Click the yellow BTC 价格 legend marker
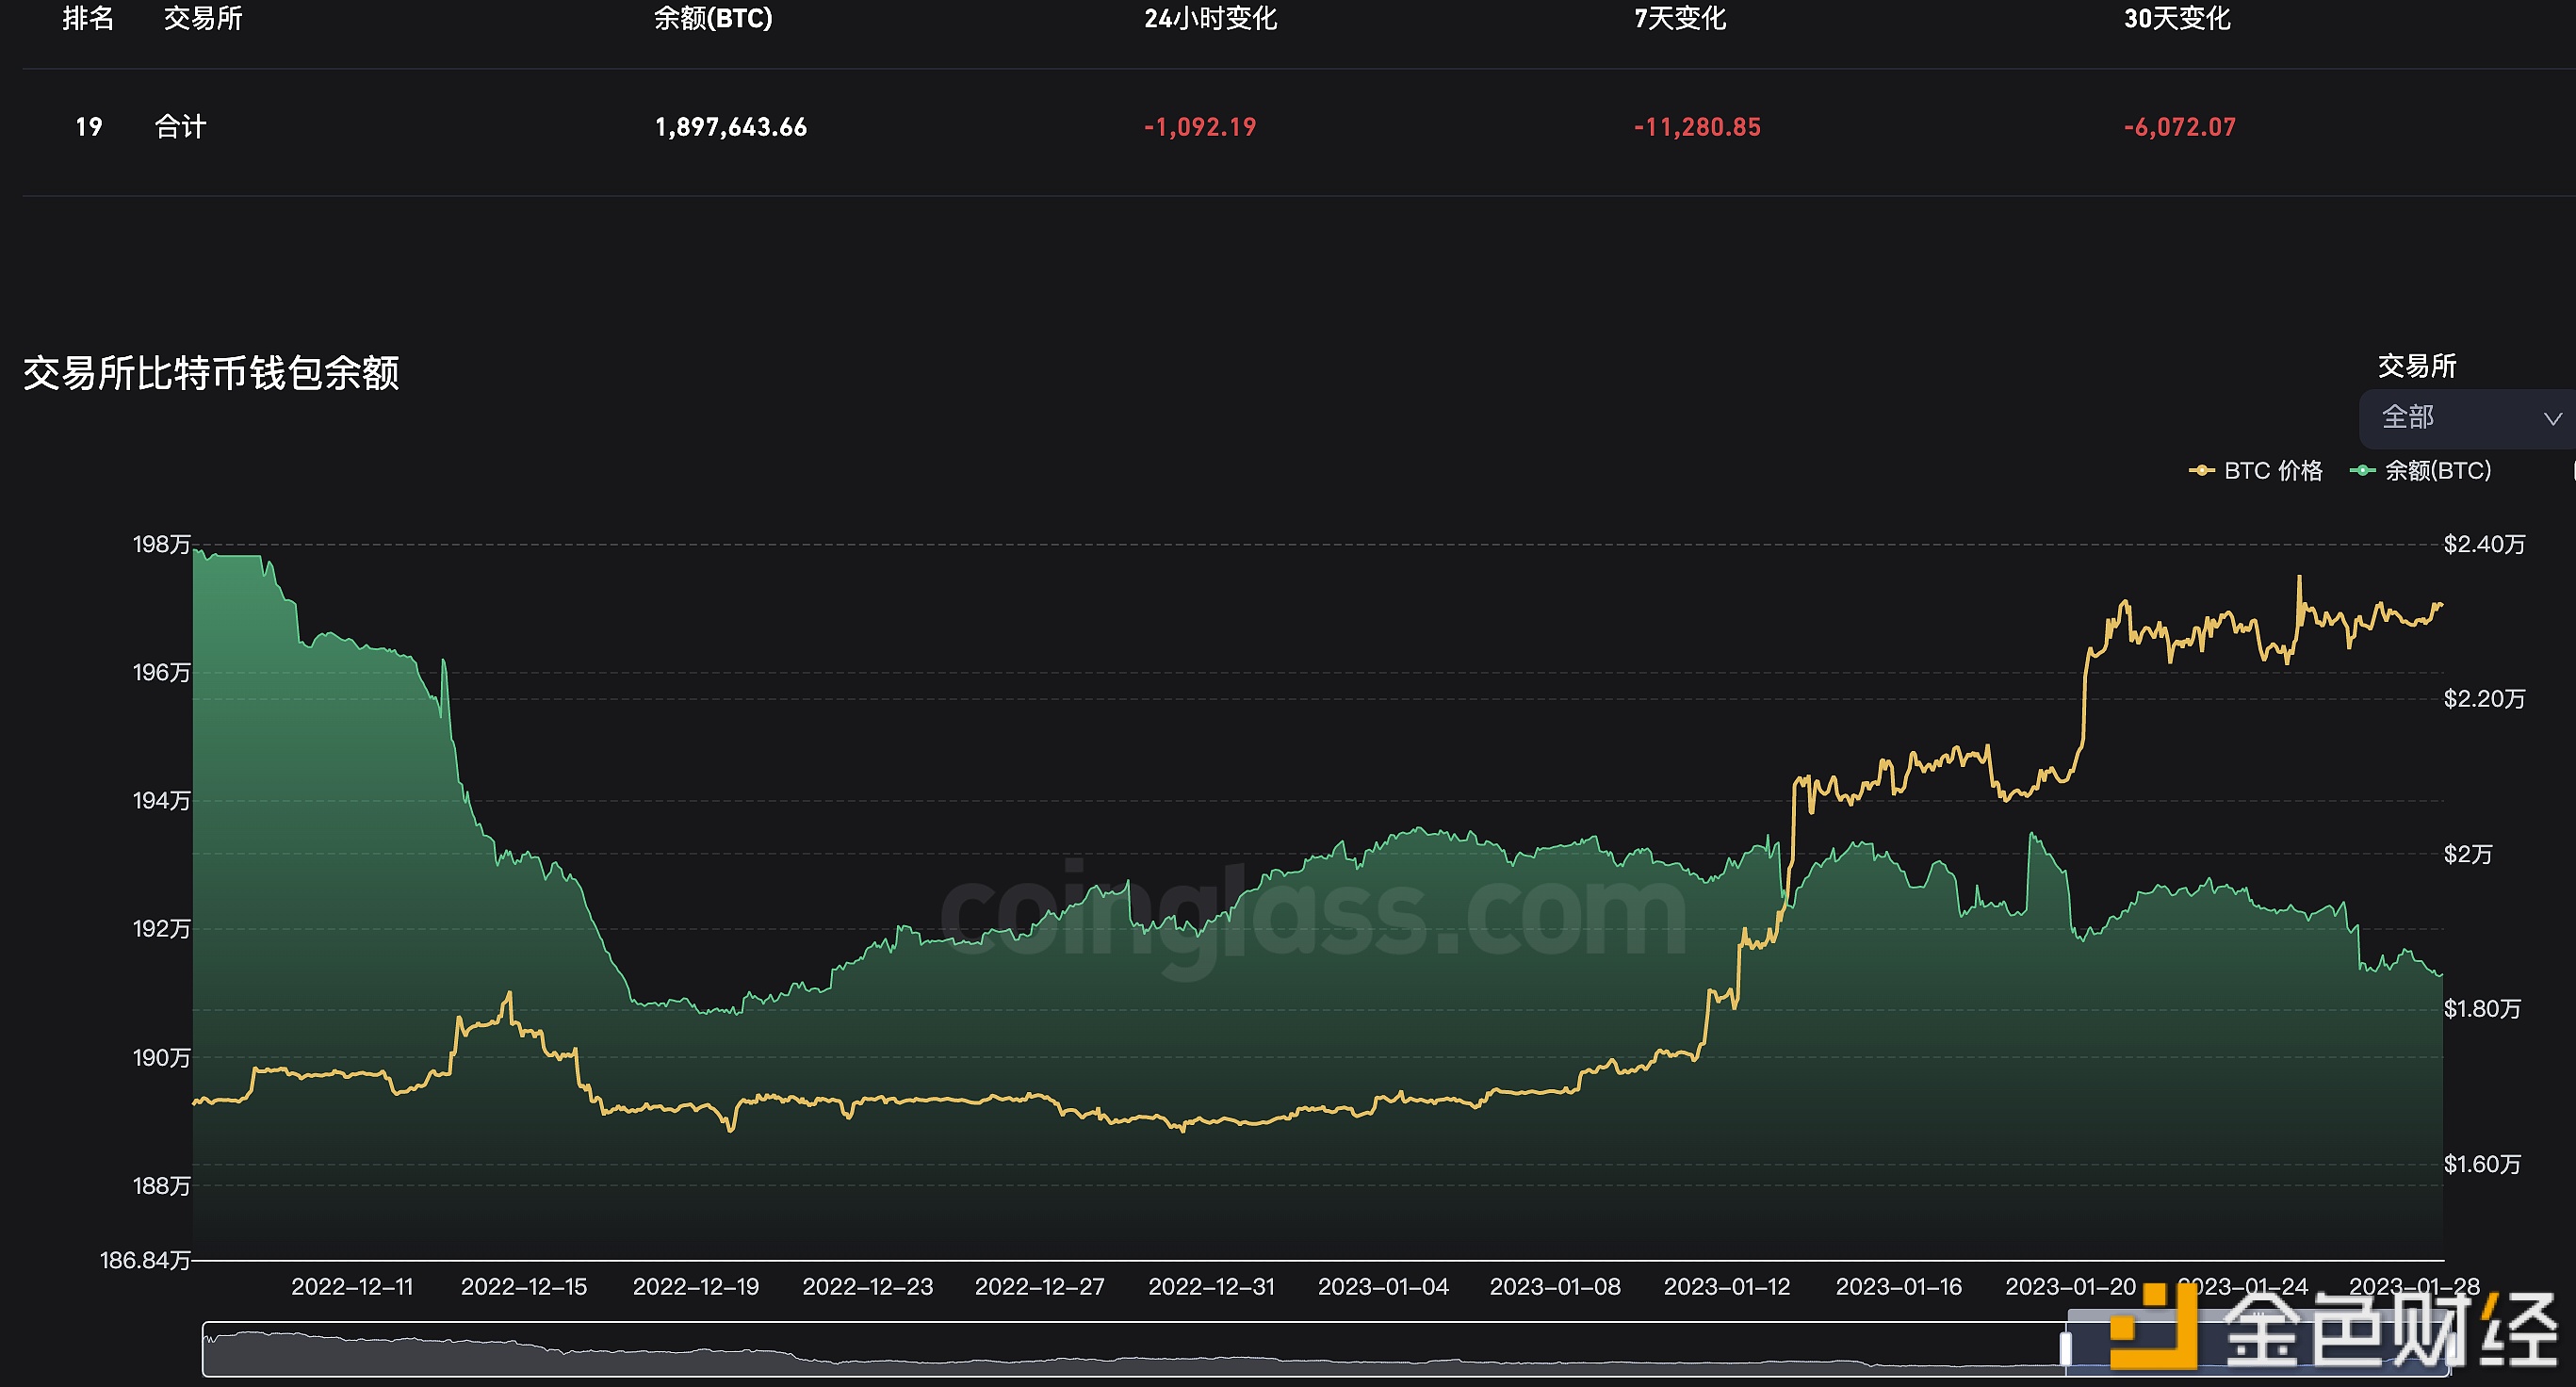The image size is (2576, 1387). click(2201, 470)
